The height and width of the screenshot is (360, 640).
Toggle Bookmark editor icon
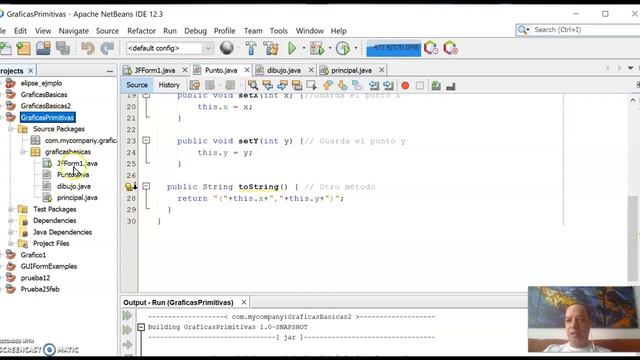click(x=357, y=85)
